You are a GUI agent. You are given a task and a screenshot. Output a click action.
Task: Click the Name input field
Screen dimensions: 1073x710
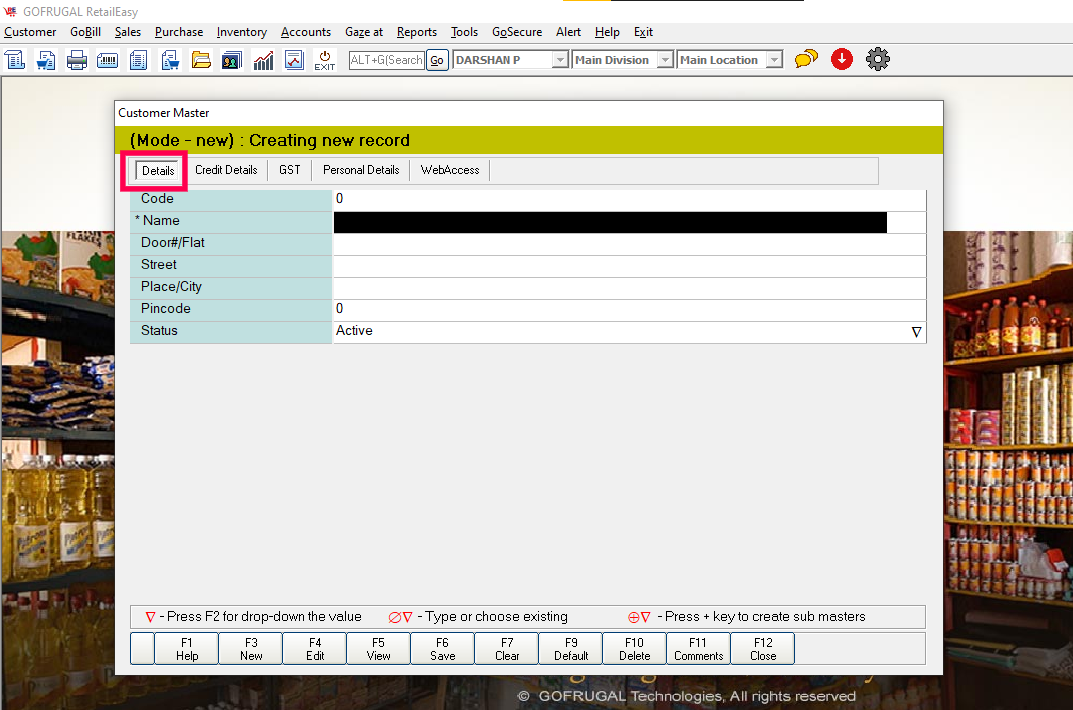tap(630, 222)
